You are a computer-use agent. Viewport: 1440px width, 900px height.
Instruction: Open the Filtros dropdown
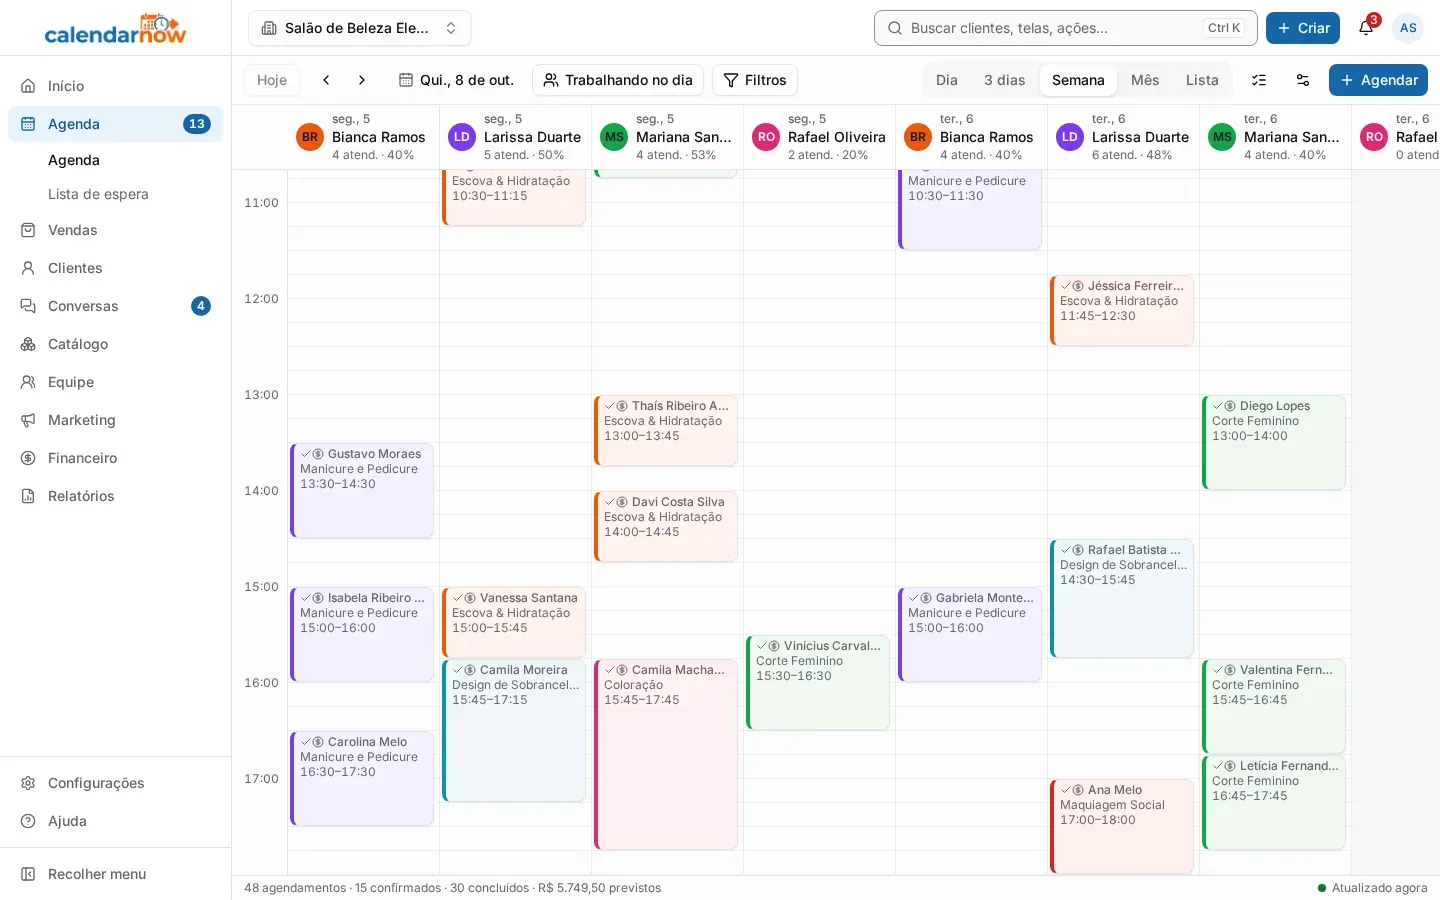755,80
